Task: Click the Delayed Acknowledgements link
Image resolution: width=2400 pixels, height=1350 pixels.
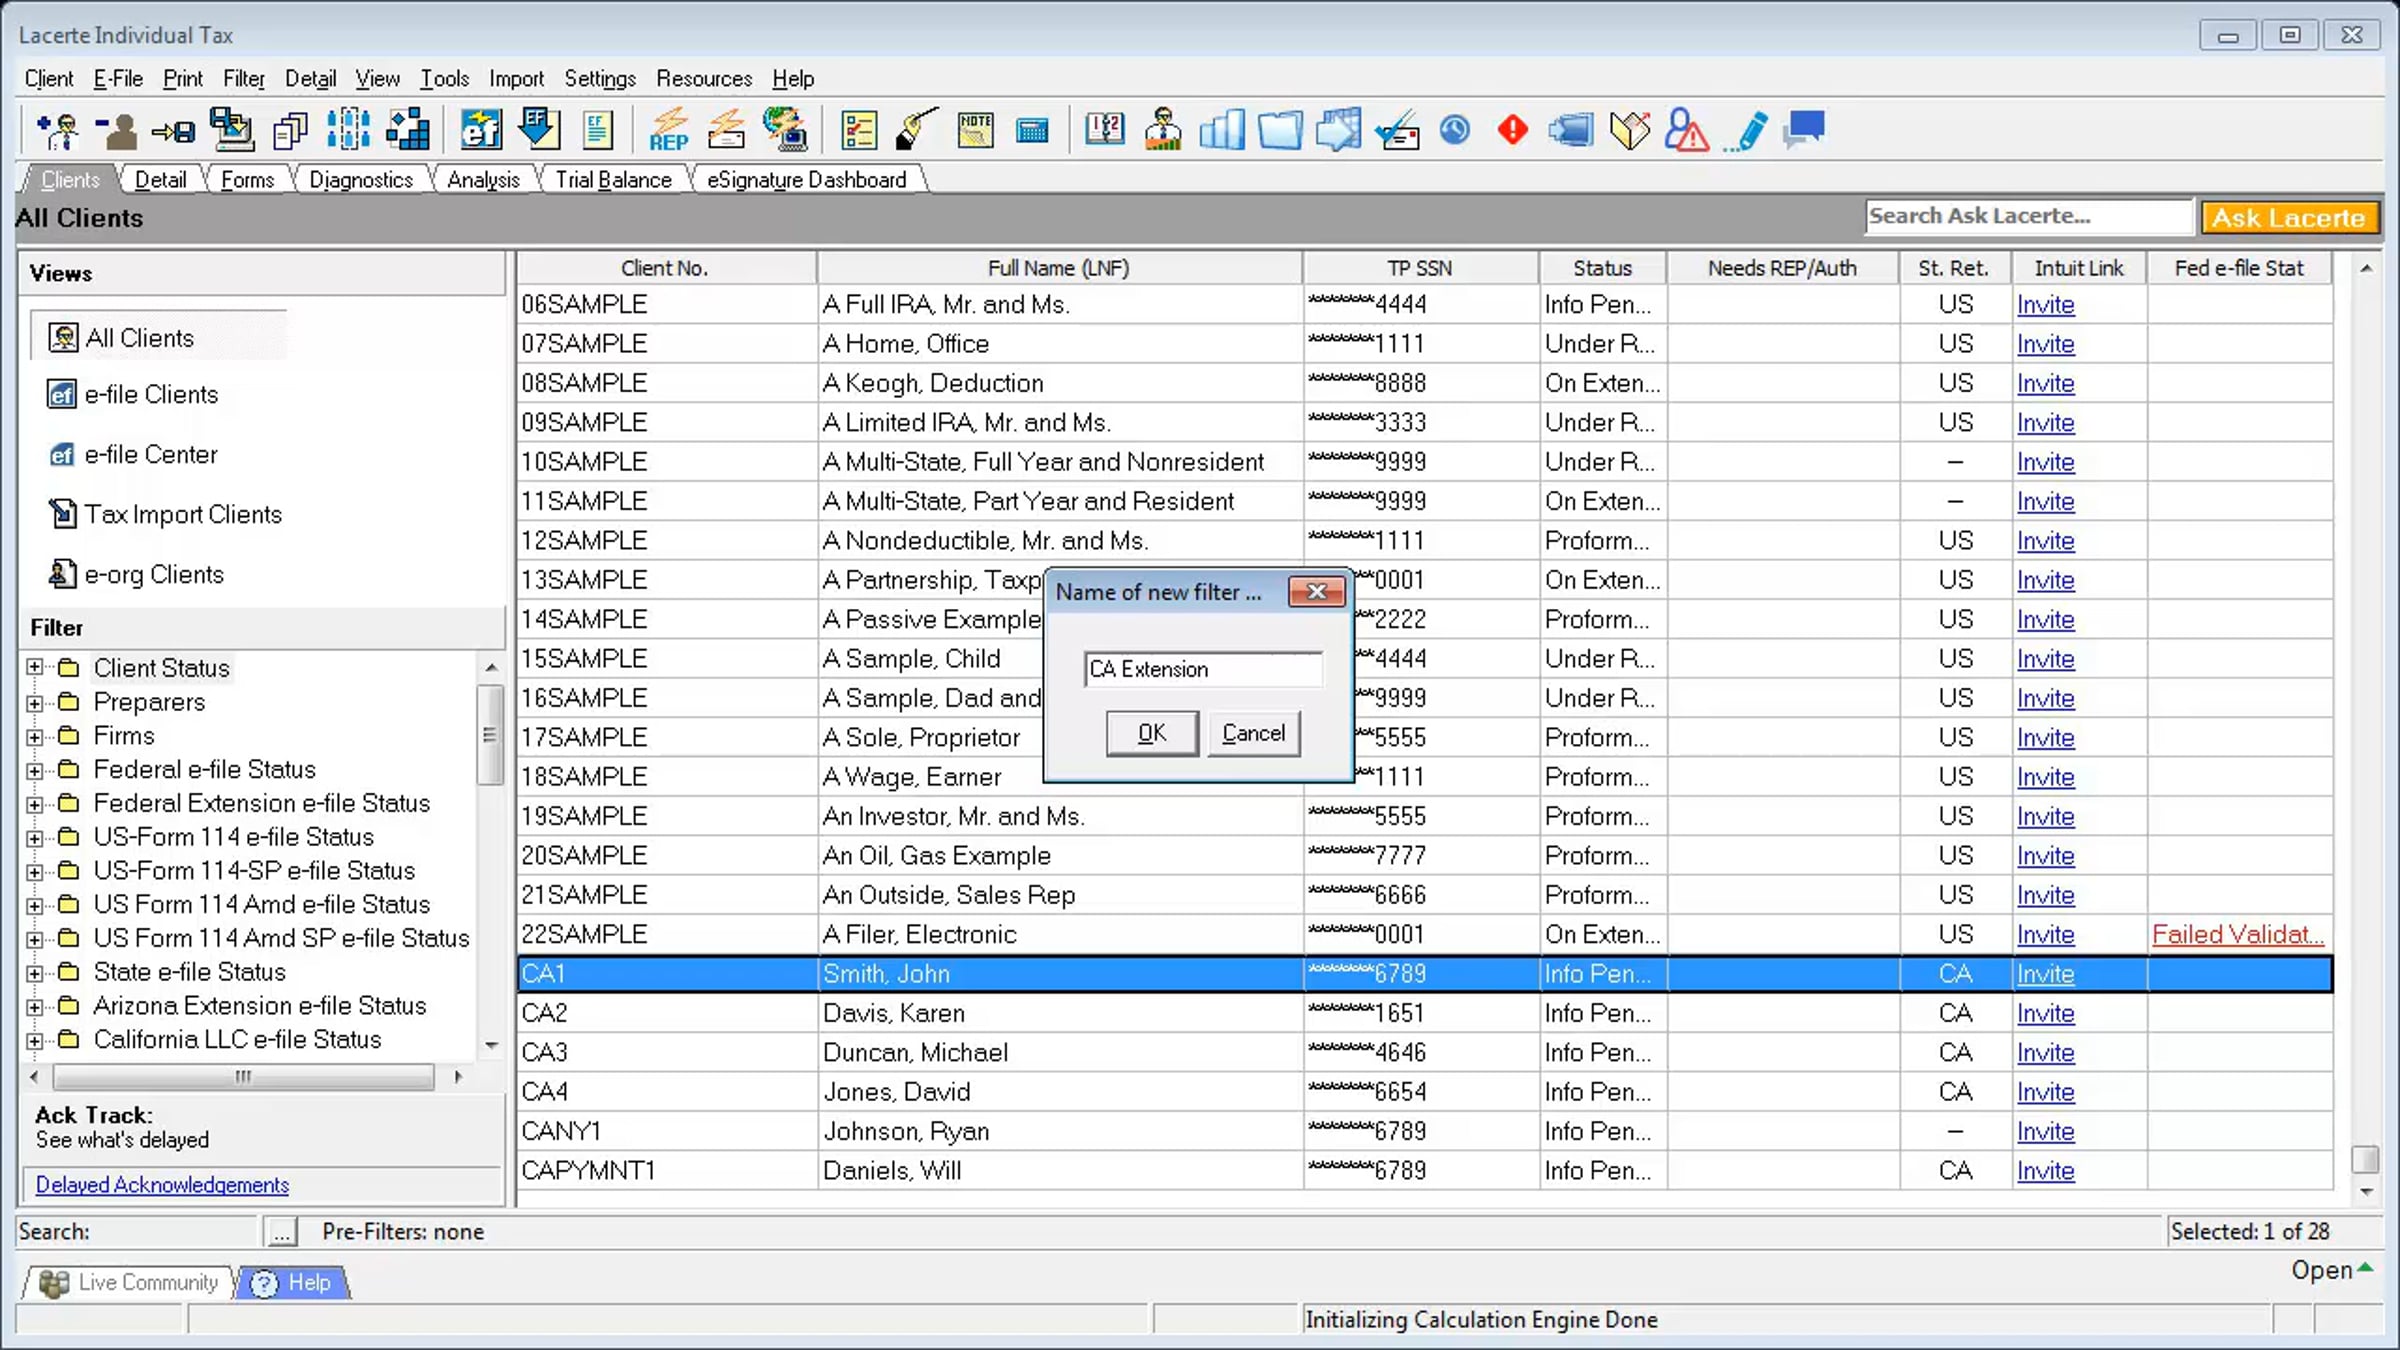Action: pos(162,1185)
